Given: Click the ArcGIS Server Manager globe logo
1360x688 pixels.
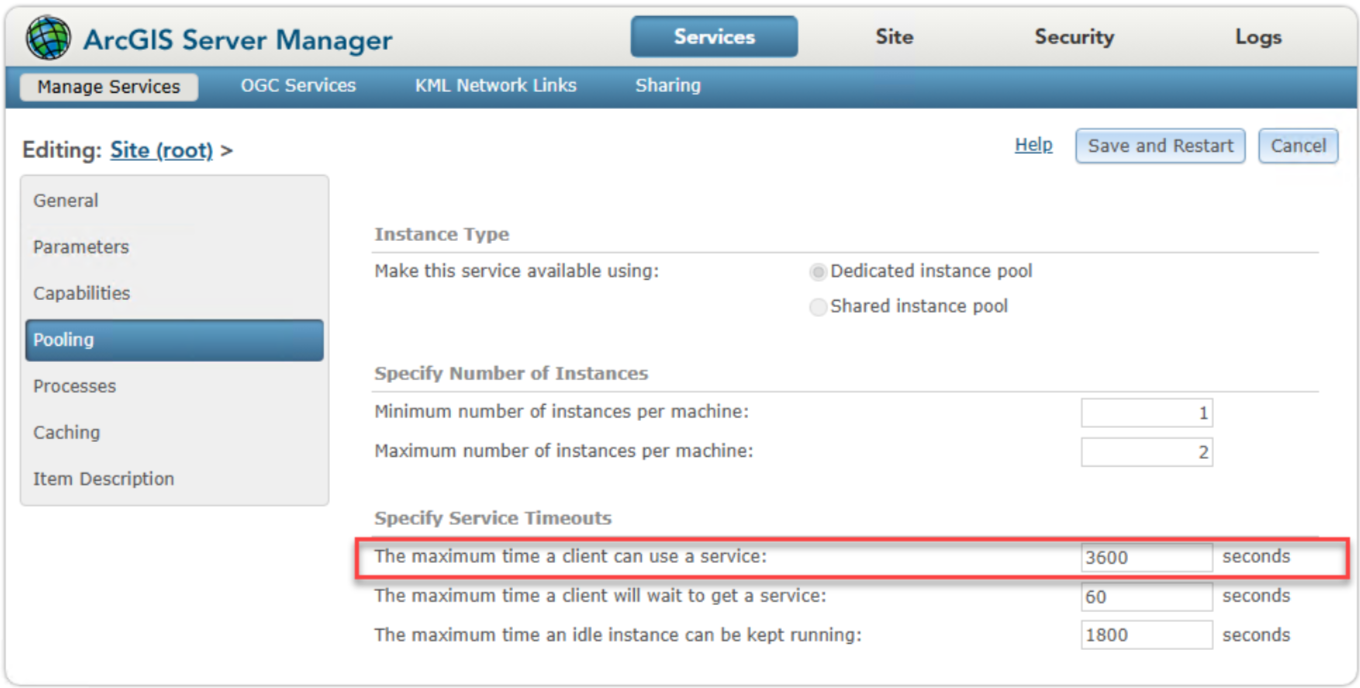Looking at the screenshot, I should (x=49, y=39).
